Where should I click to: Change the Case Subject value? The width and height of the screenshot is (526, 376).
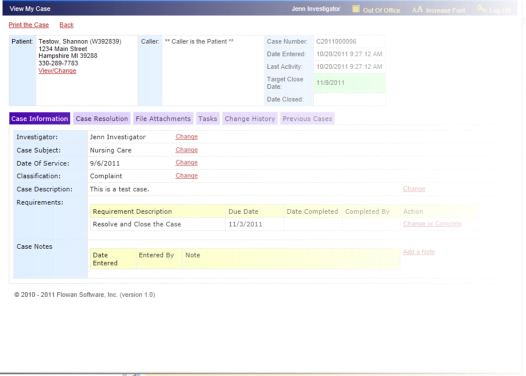[187, 150]
